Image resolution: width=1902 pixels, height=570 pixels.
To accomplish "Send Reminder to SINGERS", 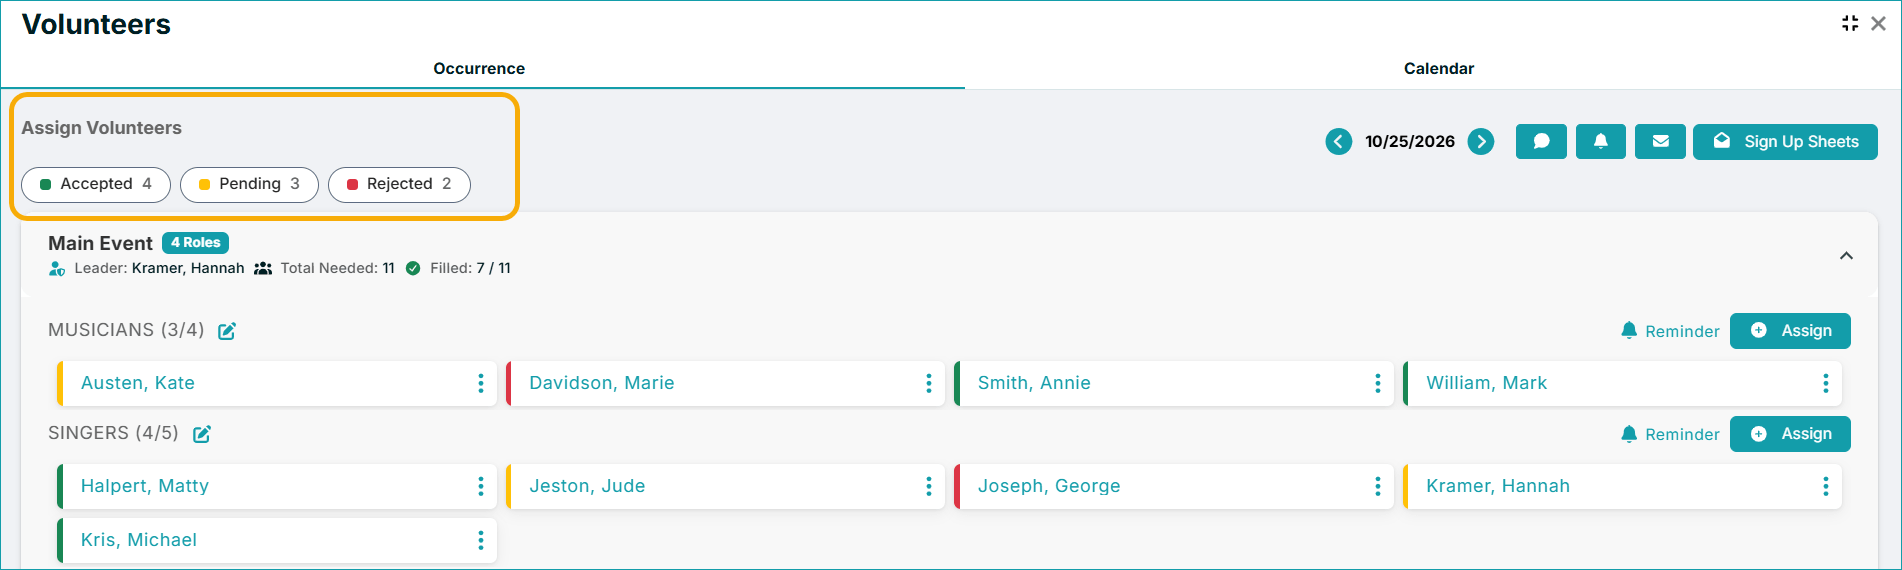I will [1670, 434].
